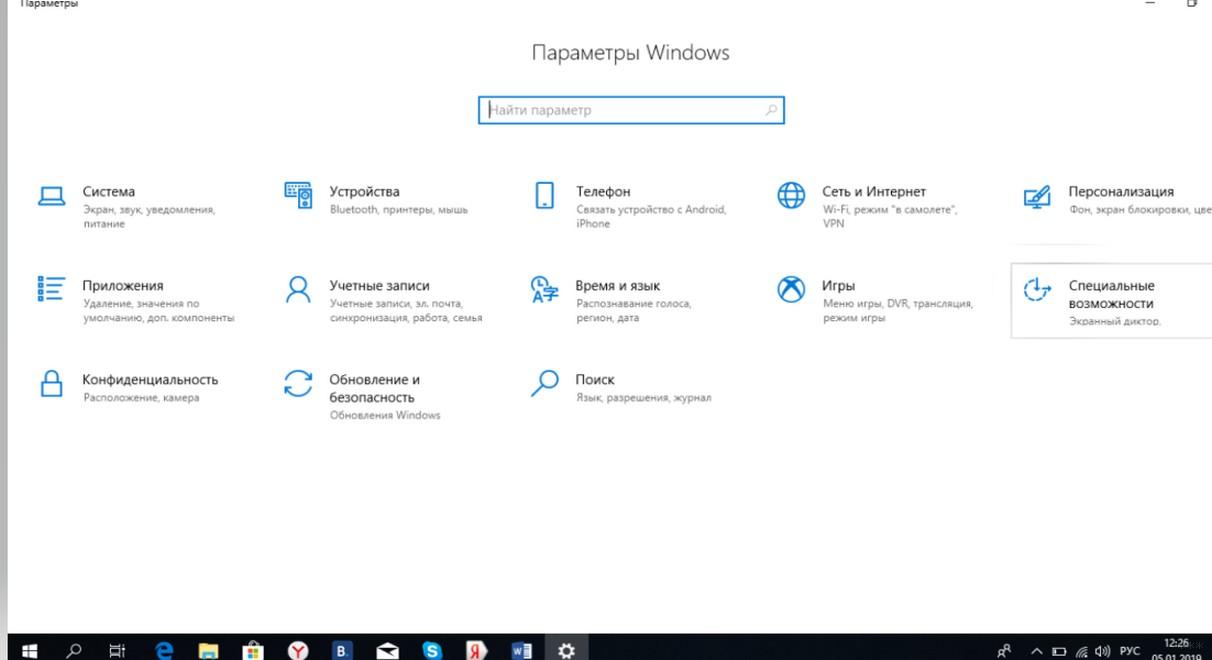Open Skype from the taskbar

coord(432,650)
